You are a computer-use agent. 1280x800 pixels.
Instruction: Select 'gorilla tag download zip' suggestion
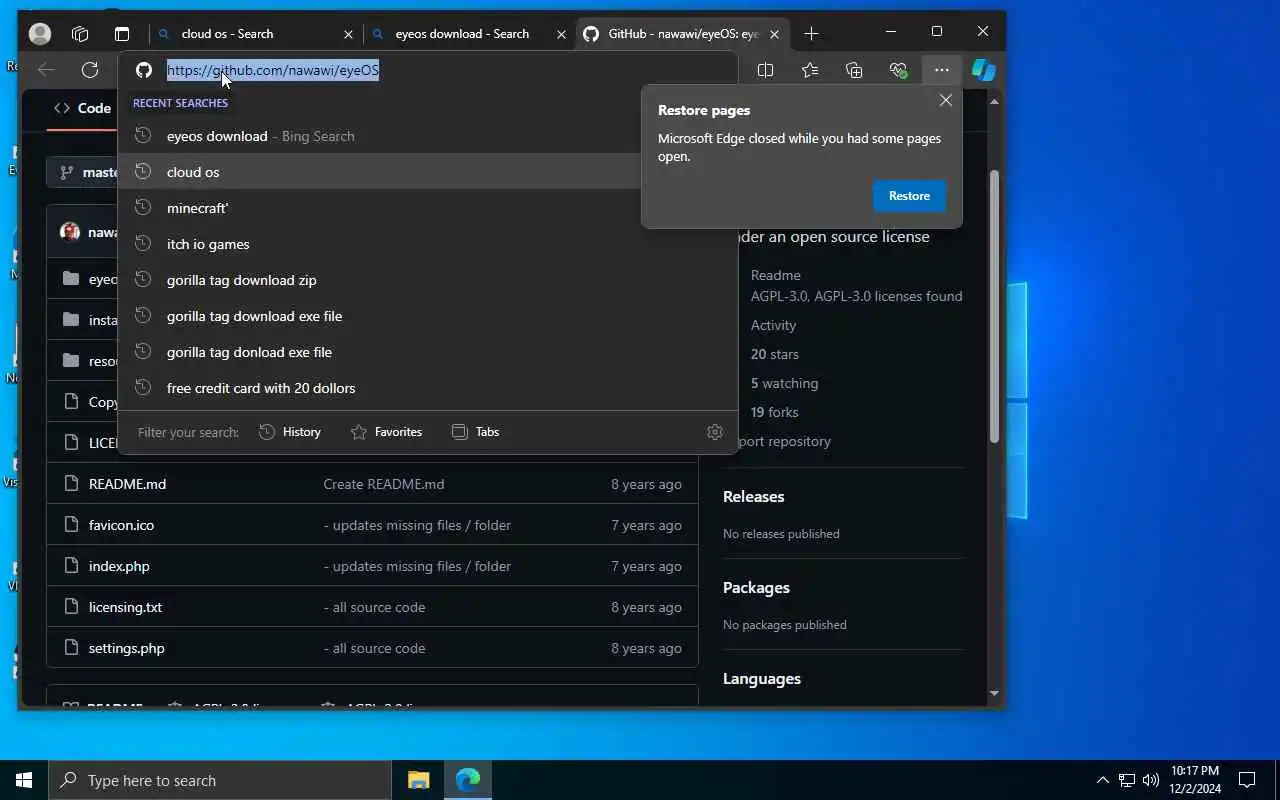point(428,280)
